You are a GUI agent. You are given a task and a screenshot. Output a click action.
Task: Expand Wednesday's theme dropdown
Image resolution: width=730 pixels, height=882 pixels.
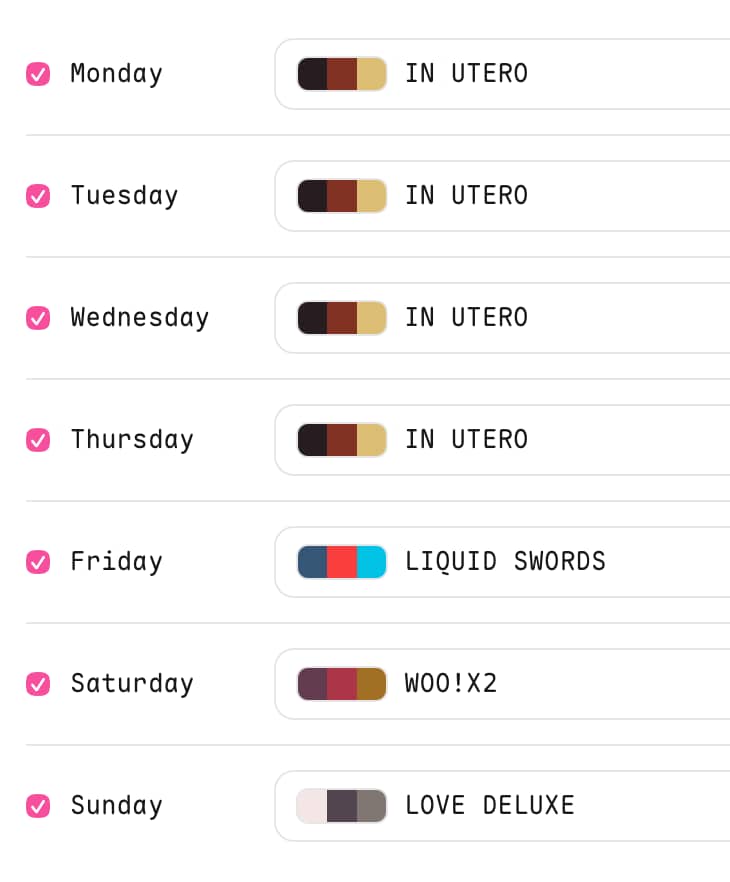pos(502,318)
